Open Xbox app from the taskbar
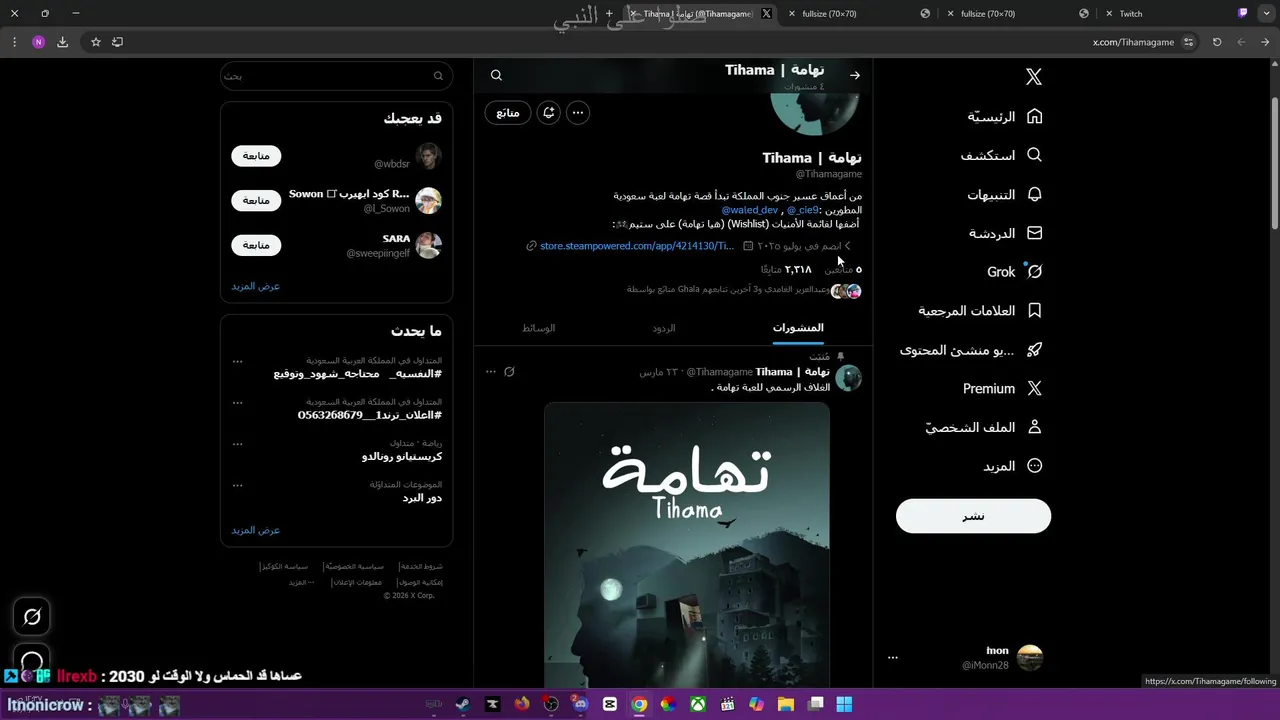Screen dimensions: 1280x720 pos(698,704)
